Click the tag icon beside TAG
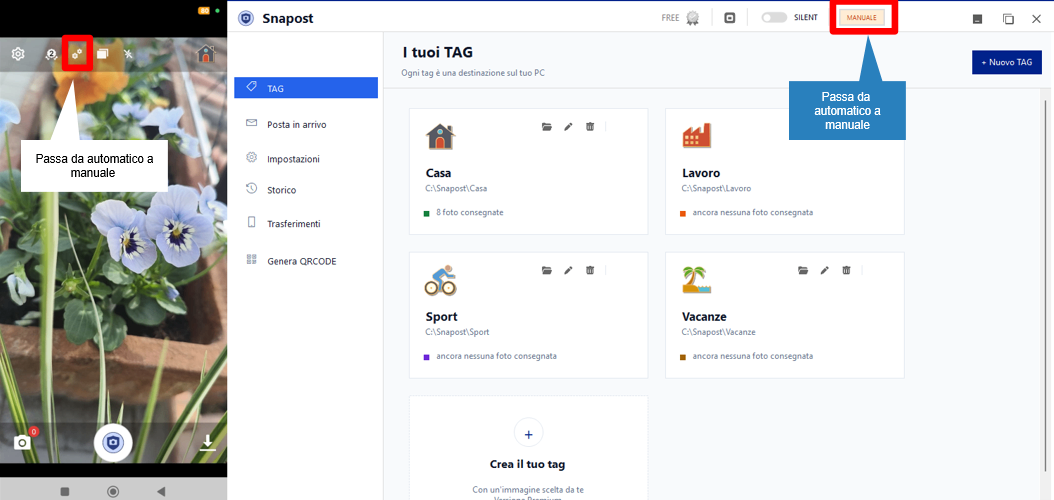1054x500 pixels. pos(252,87)
